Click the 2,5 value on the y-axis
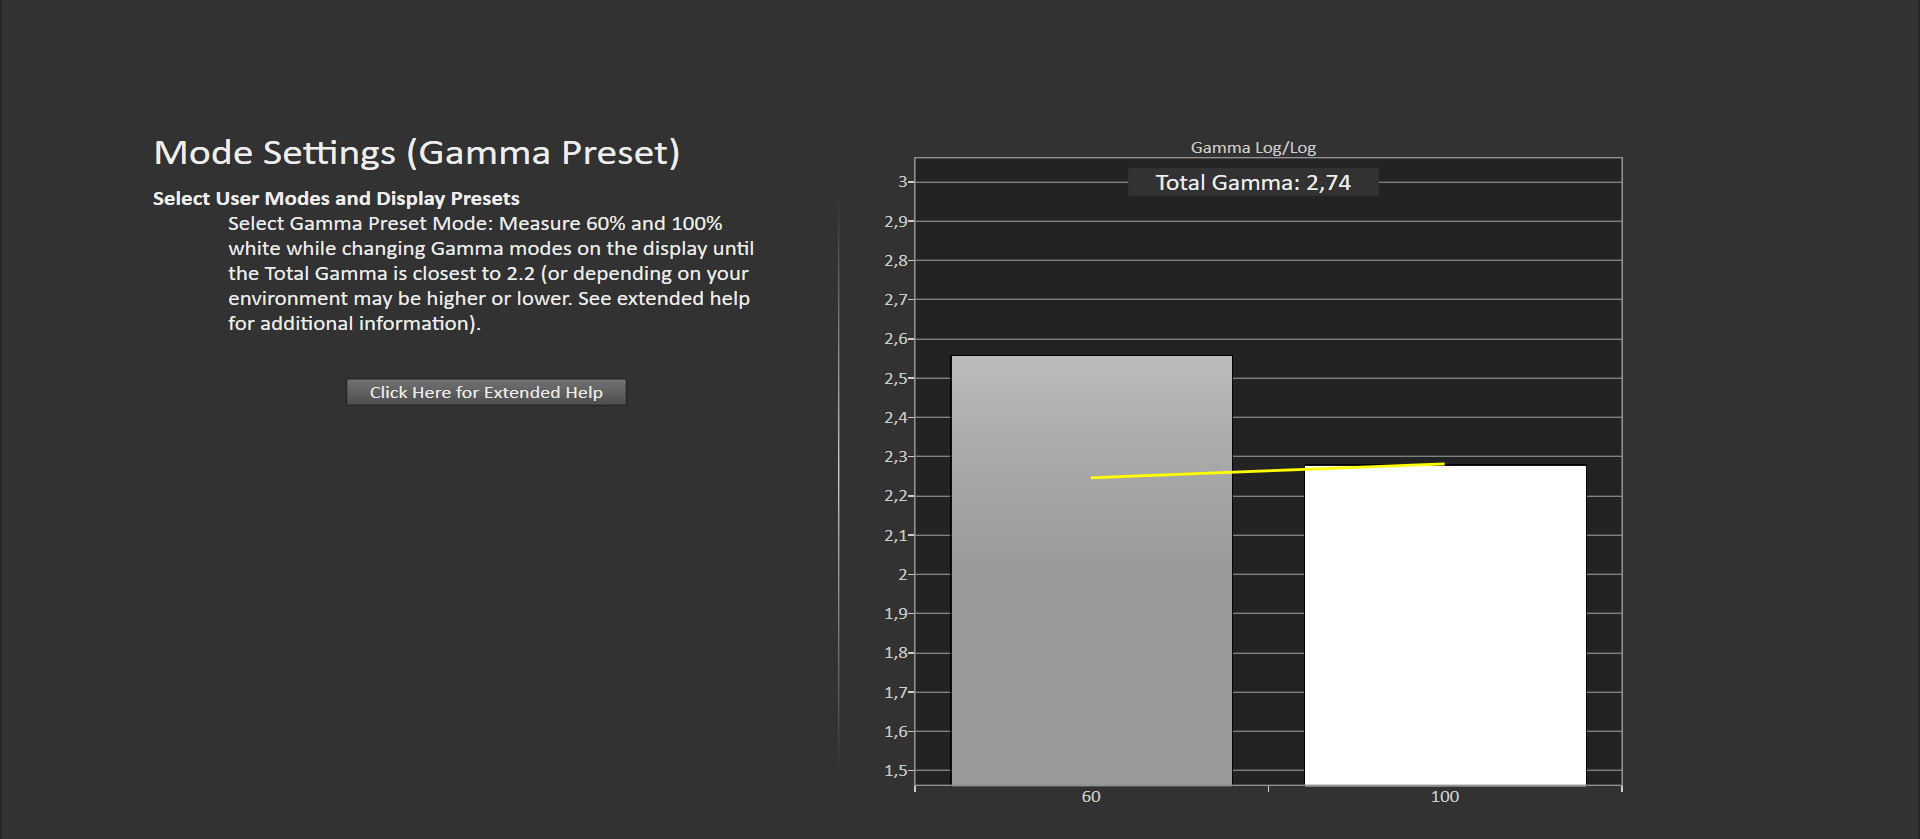The height and width of the screenshot is (839, 1920). coord(896,379)
